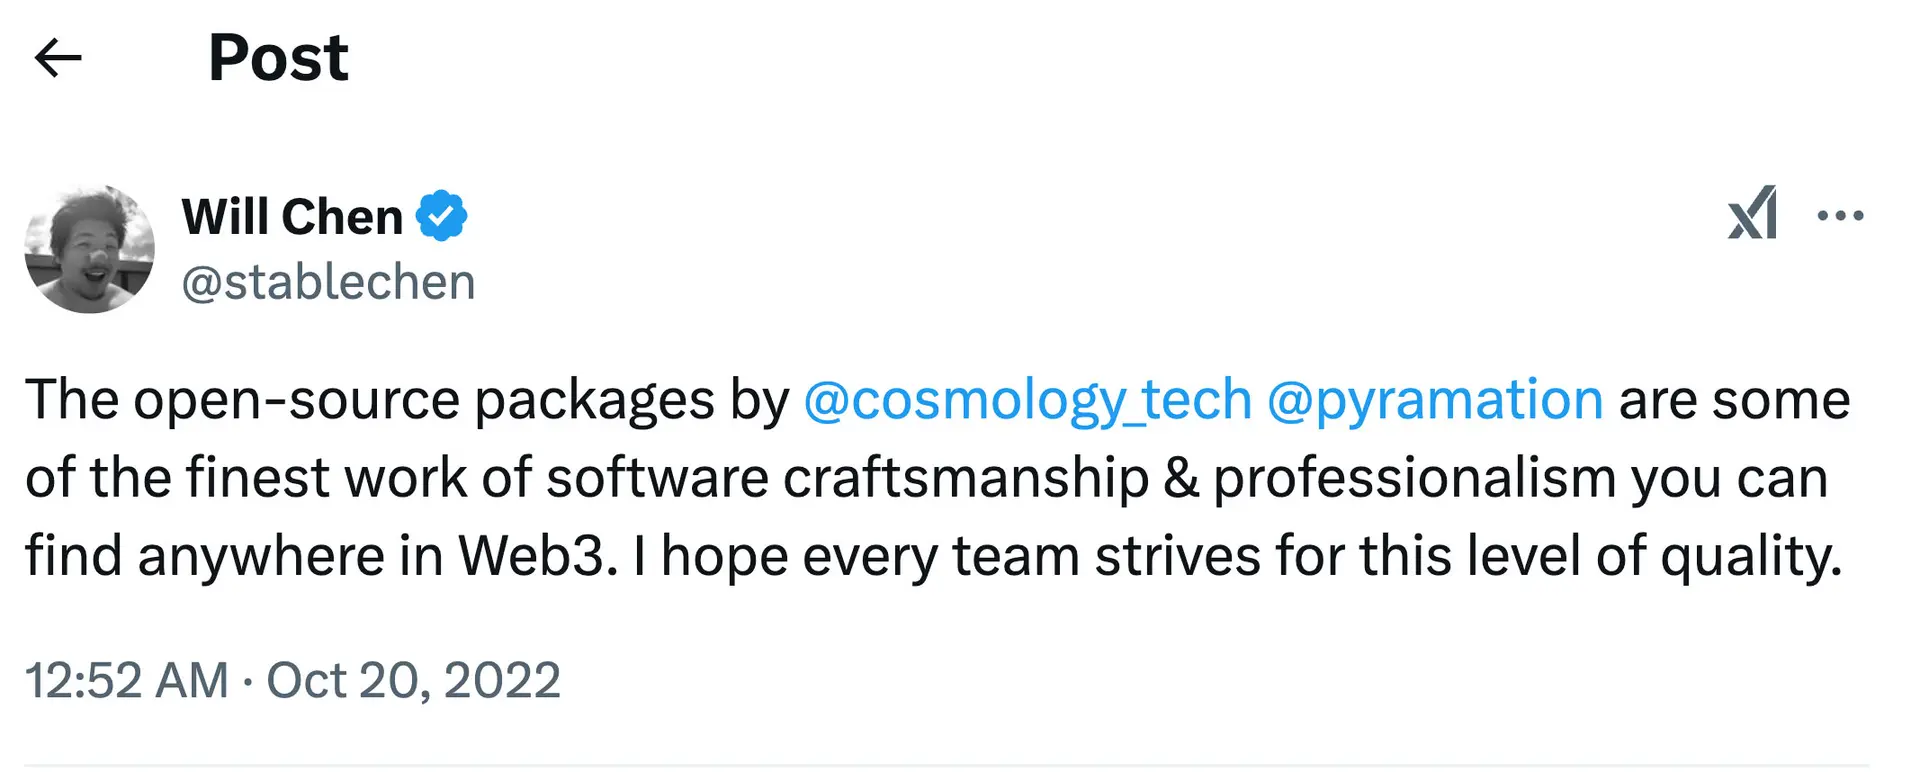Screen dimensions: 1920x781
Task: Click the back navigation arrow at top left
Action: [58, 57]
